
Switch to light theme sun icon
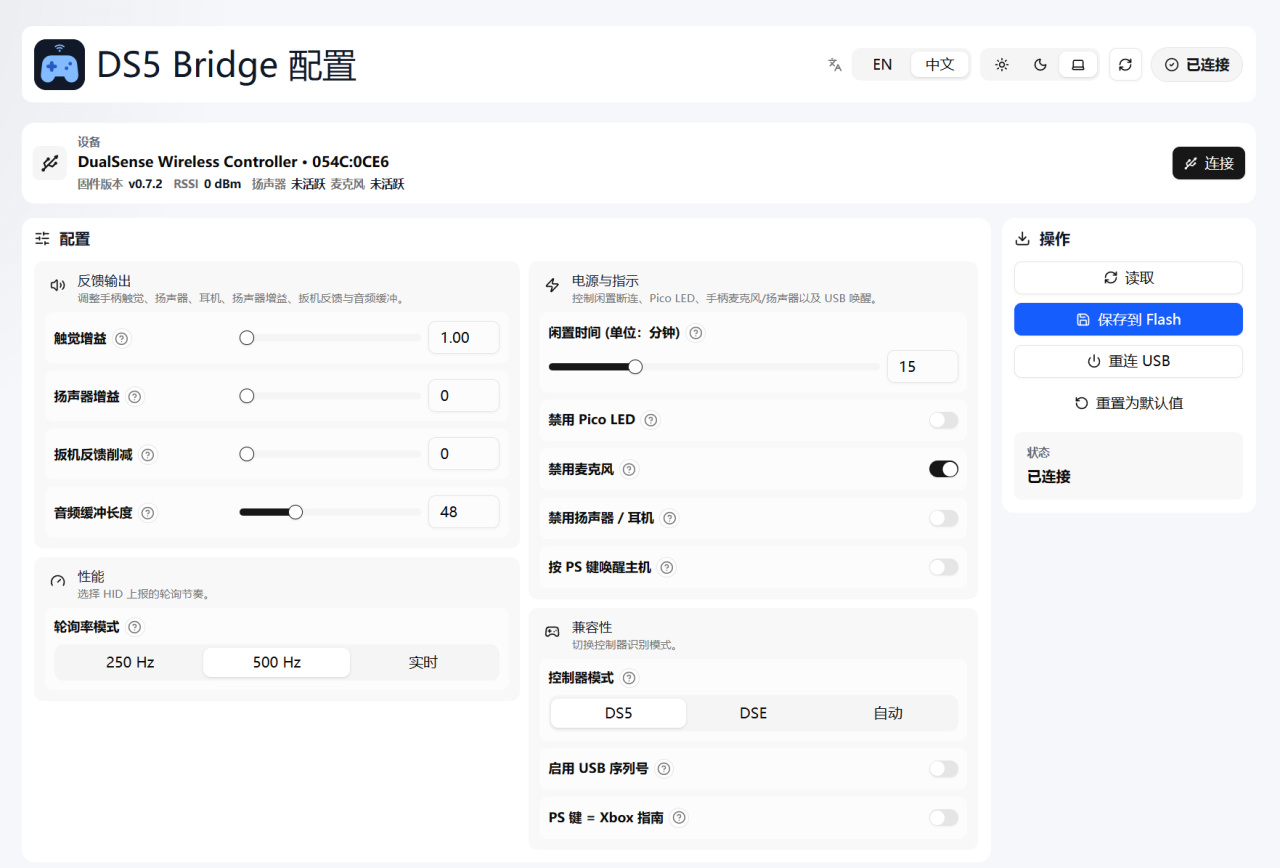coord(1002,65)
